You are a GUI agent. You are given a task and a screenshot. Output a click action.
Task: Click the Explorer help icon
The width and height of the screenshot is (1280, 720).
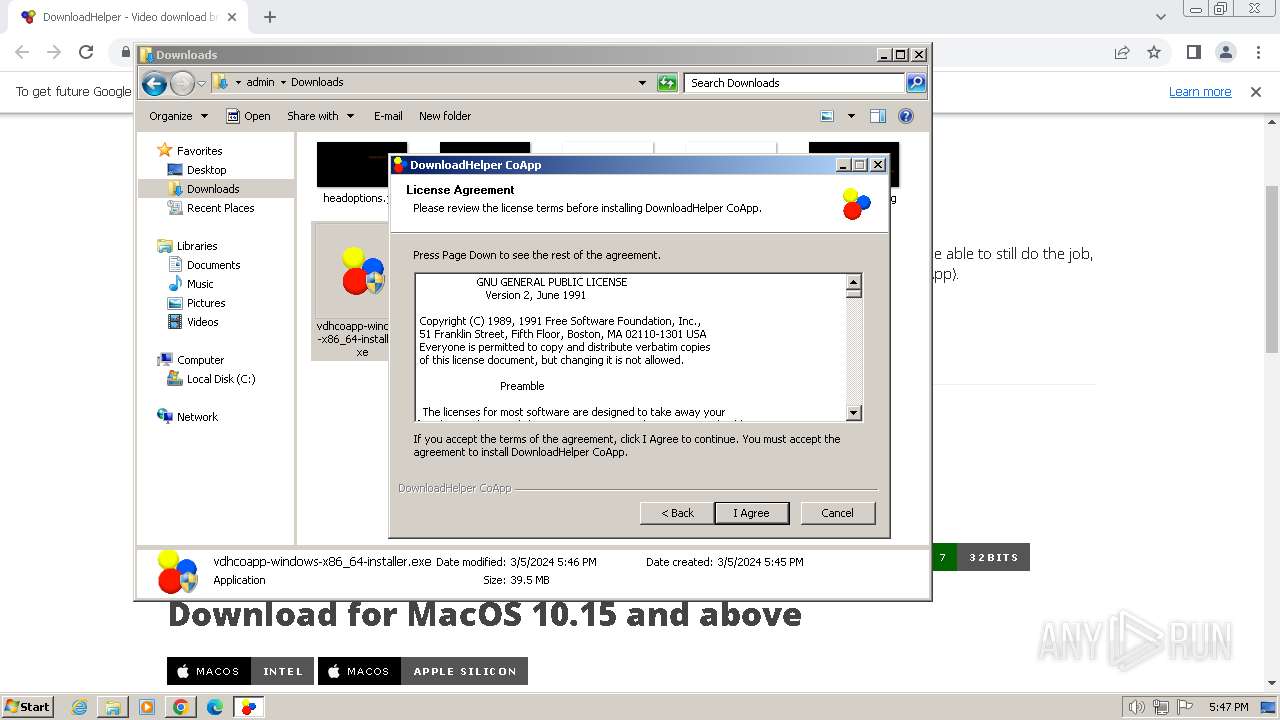[x=906, y=116]
